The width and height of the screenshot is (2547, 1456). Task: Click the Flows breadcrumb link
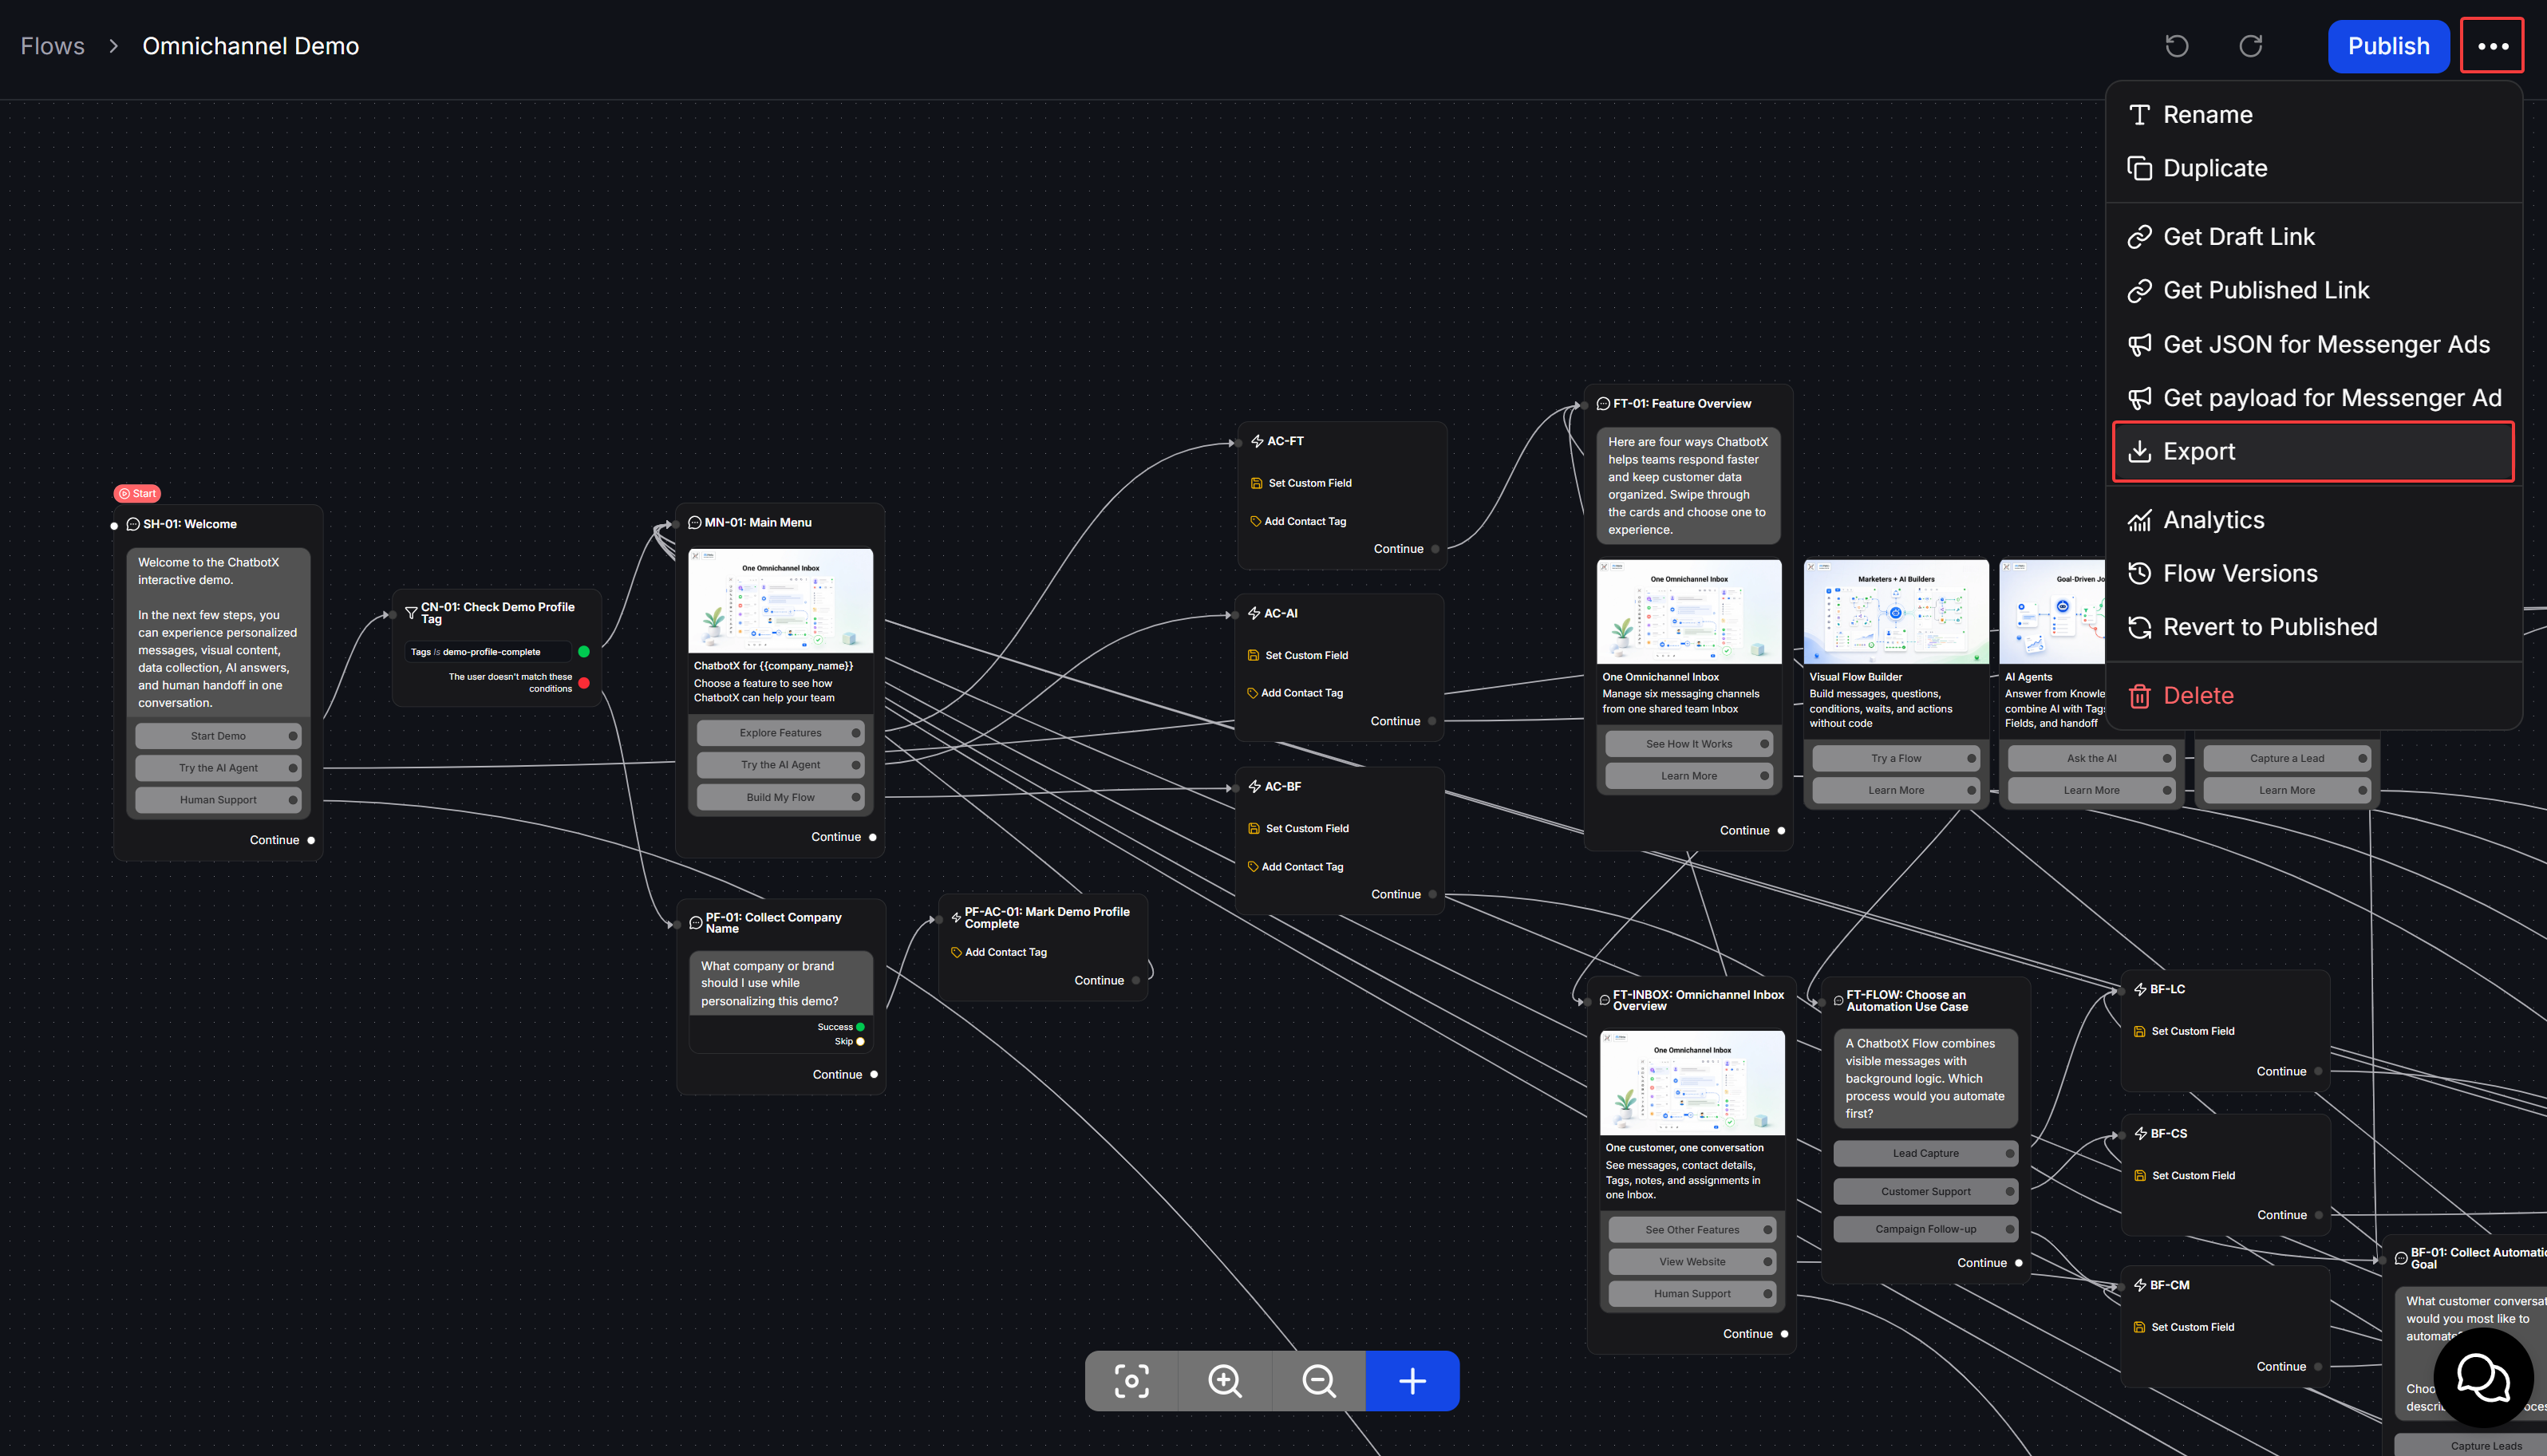click(52, 46)
